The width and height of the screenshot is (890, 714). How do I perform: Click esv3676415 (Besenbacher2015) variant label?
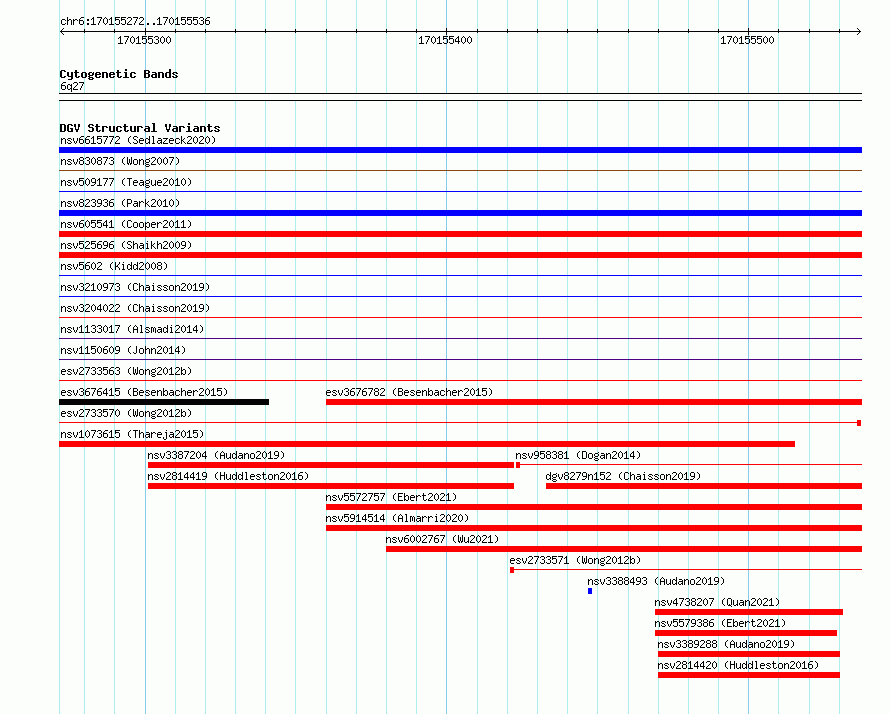[x=144, y=392]
